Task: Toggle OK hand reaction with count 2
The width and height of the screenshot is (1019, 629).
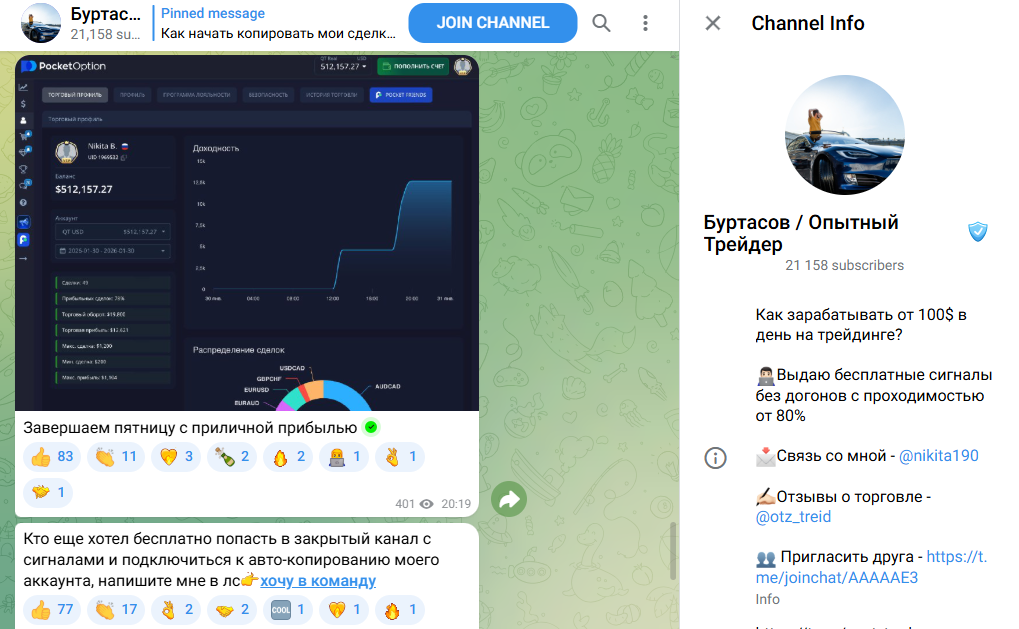Action: point(176,610)
